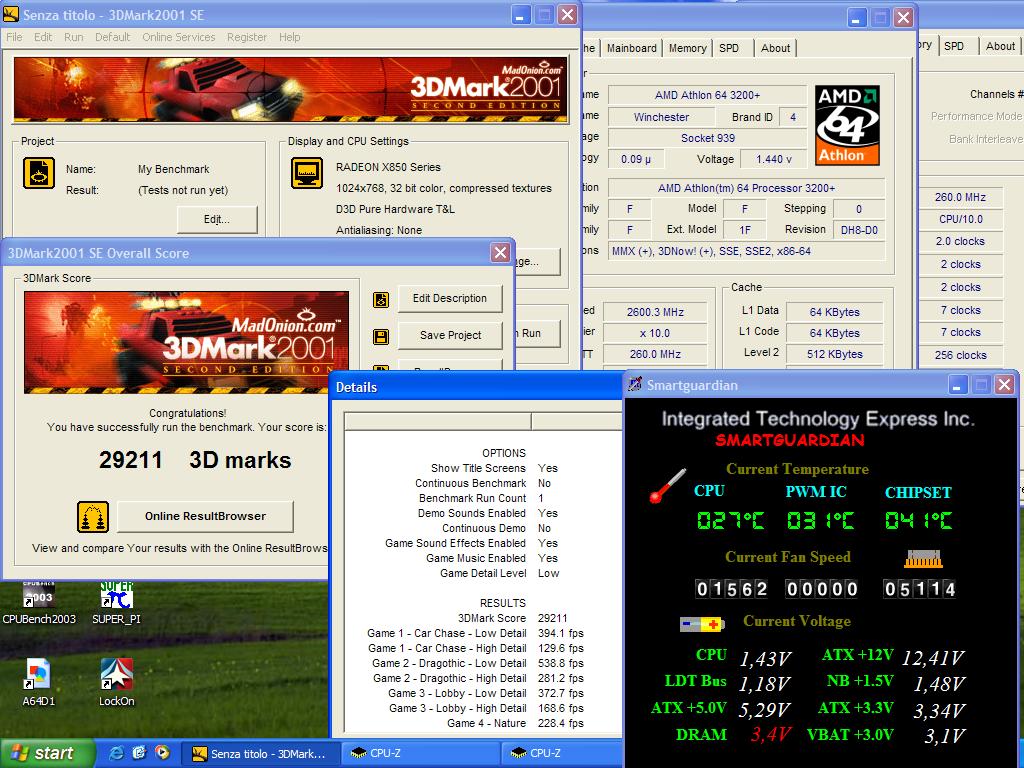Click the Edit Description button
The image size is (1024, 768).
pyautogui.click(x=450, y=298)
